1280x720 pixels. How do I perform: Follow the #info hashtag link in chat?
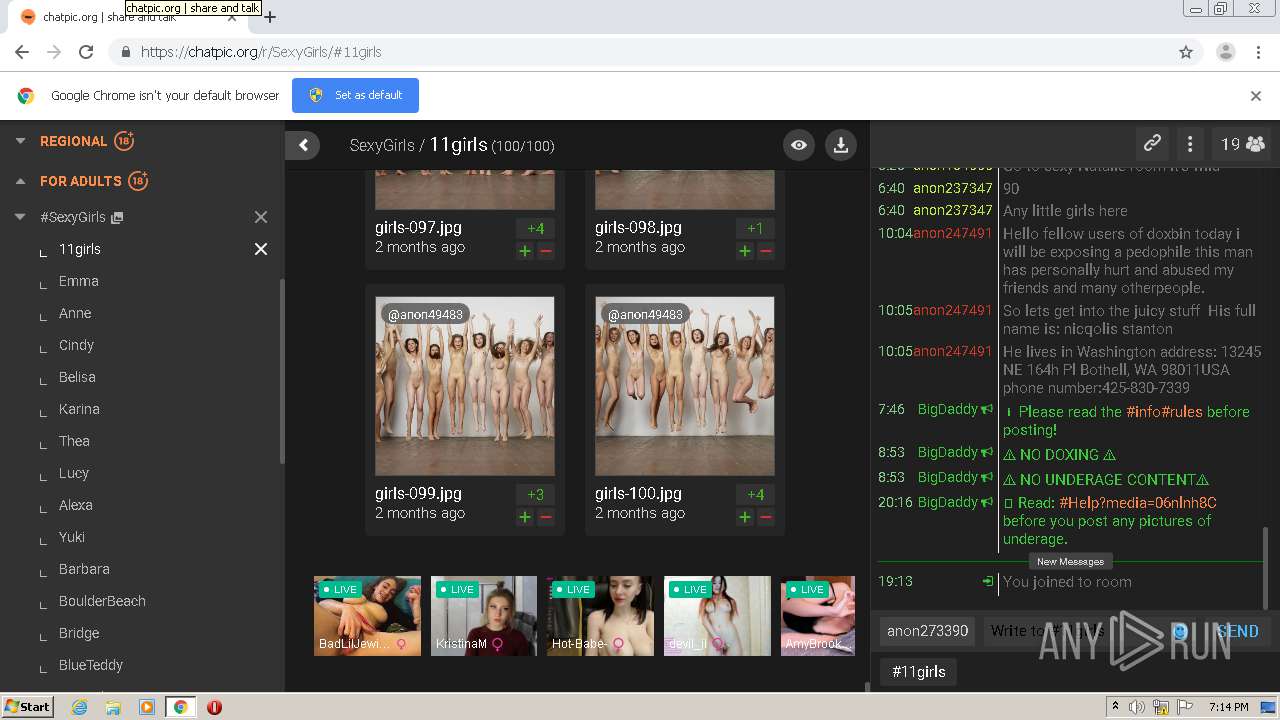coord(1143,412)
